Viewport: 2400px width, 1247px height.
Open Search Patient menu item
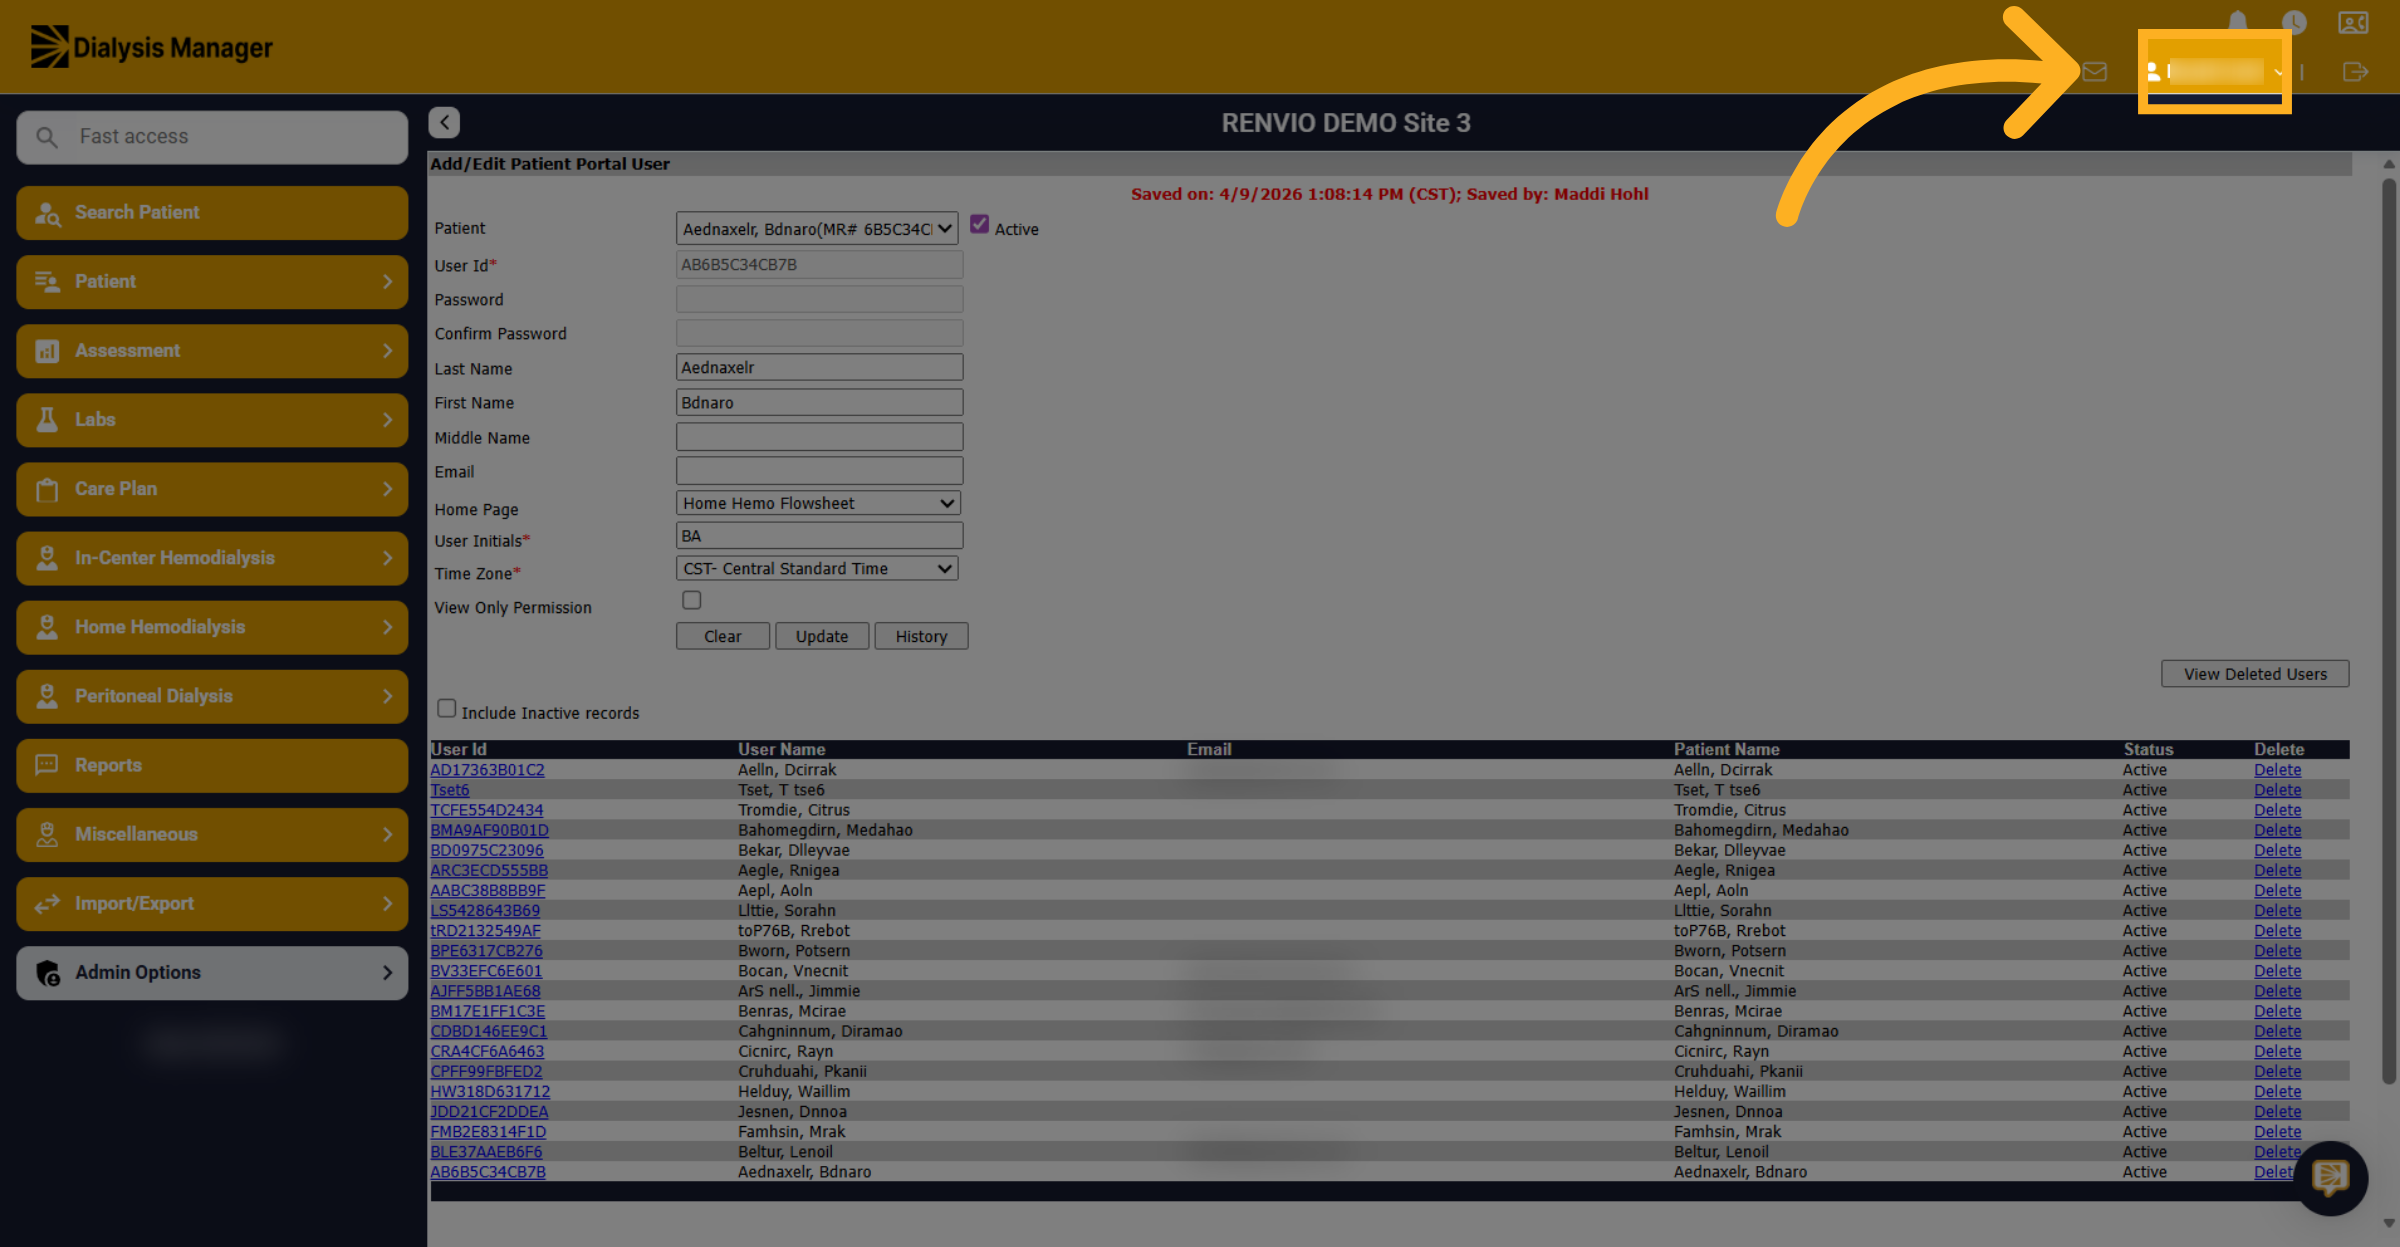tap(212, 213)
